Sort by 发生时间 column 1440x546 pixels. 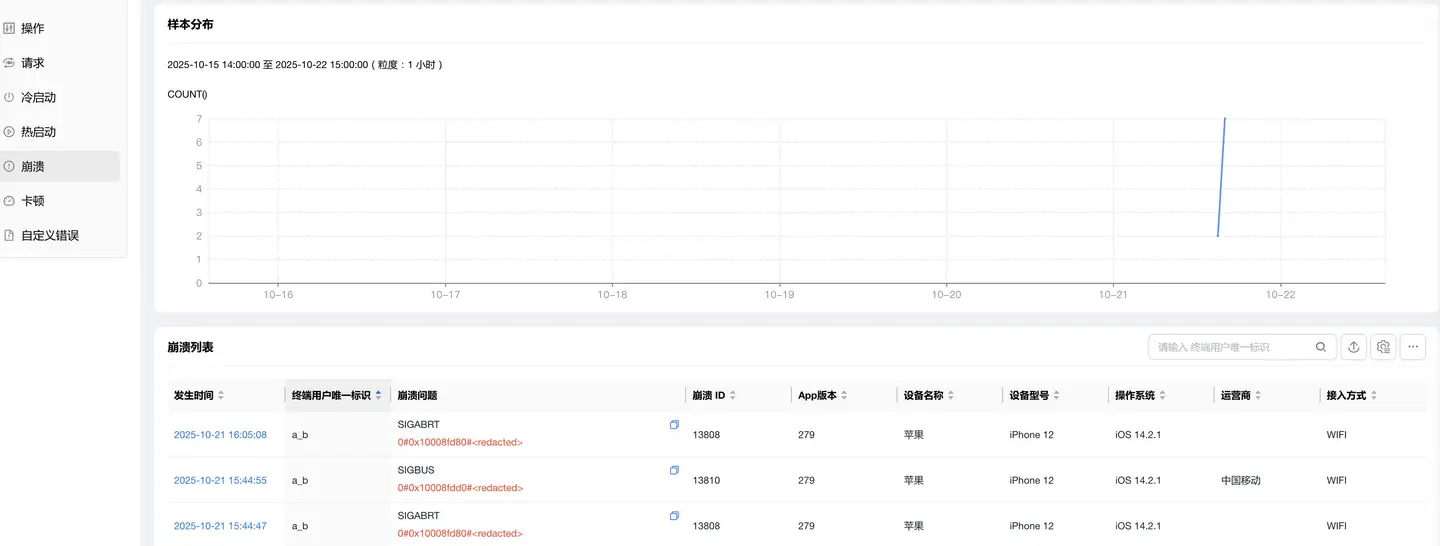221,396
